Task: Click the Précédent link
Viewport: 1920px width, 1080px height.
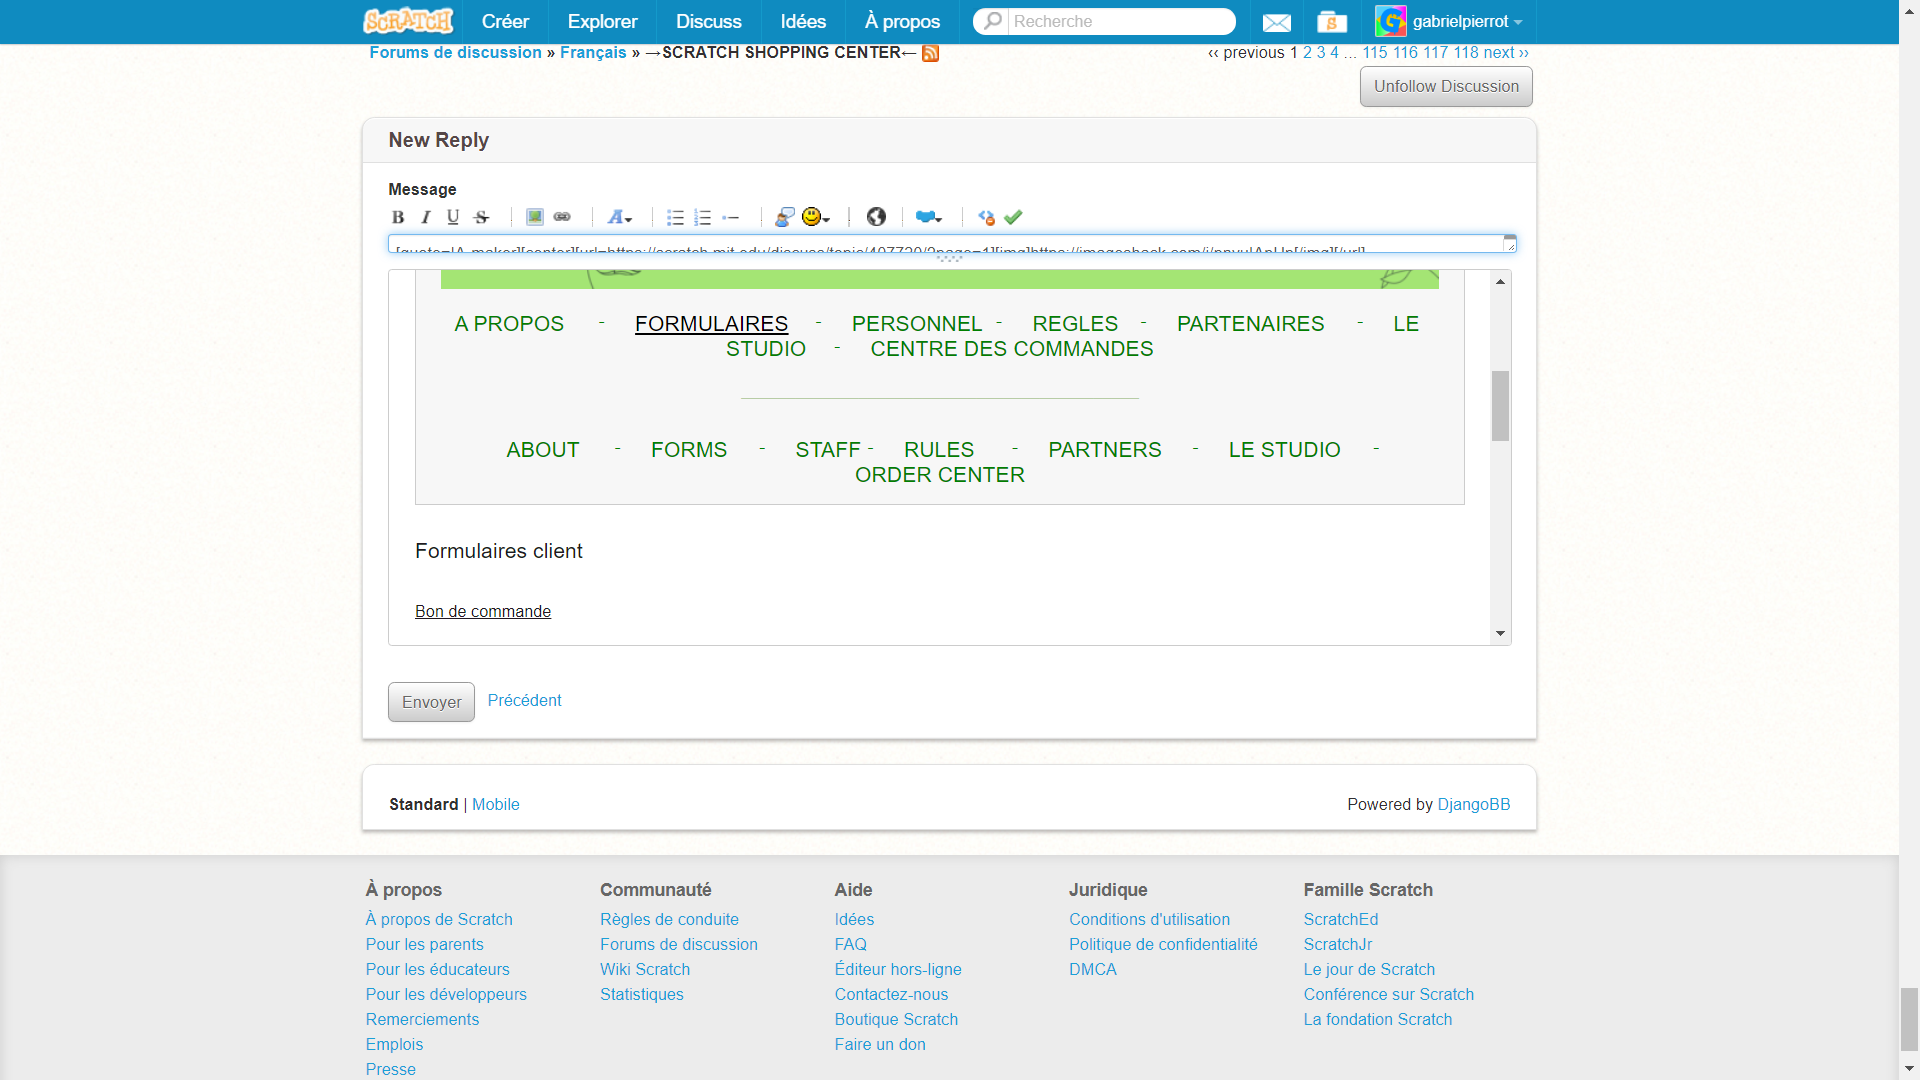Action: click(524, 700)
